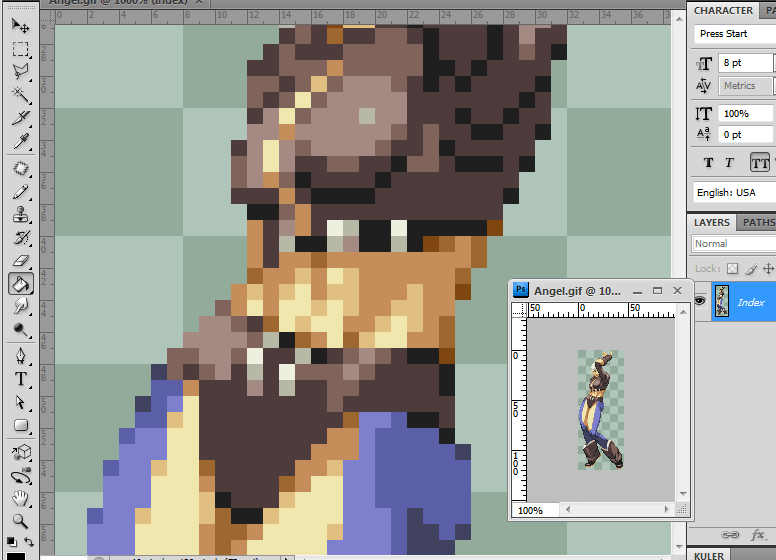Select the 3D Object Rotate tool
The width and height of the screenshot is (776, 560).
pyautogui.click(x=20, y=452)
